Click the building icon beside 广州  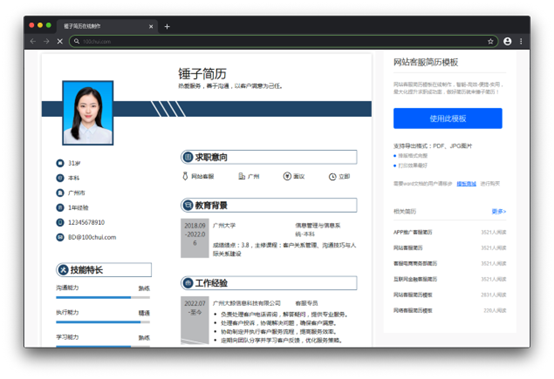pyautogui.click(x=242, y=176)
